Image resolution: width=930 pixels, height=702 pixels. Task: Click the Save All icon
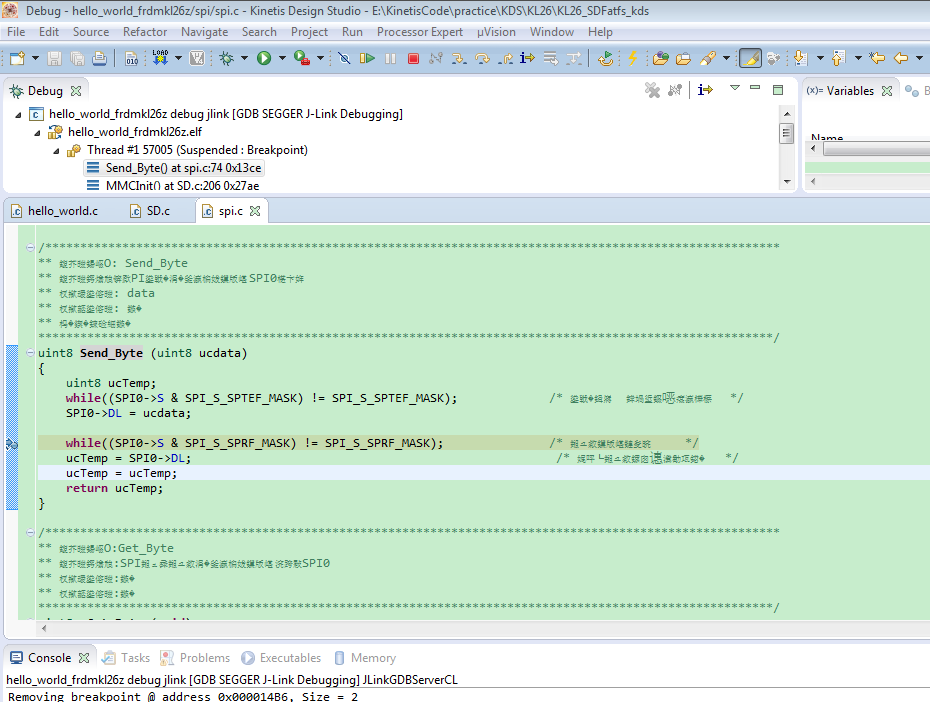point(77,58)
